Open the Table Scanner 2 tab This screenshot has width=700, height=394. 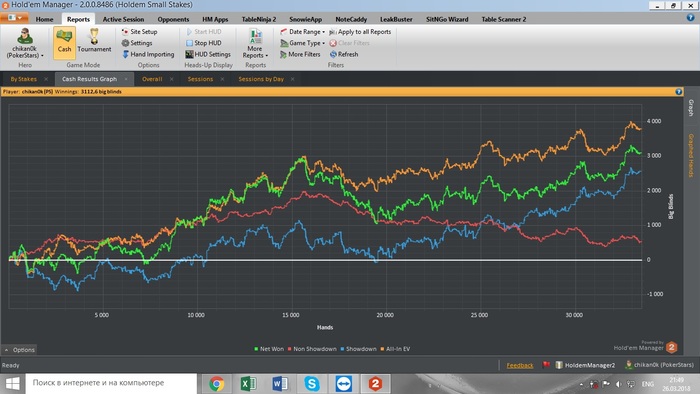coord(504,19)
